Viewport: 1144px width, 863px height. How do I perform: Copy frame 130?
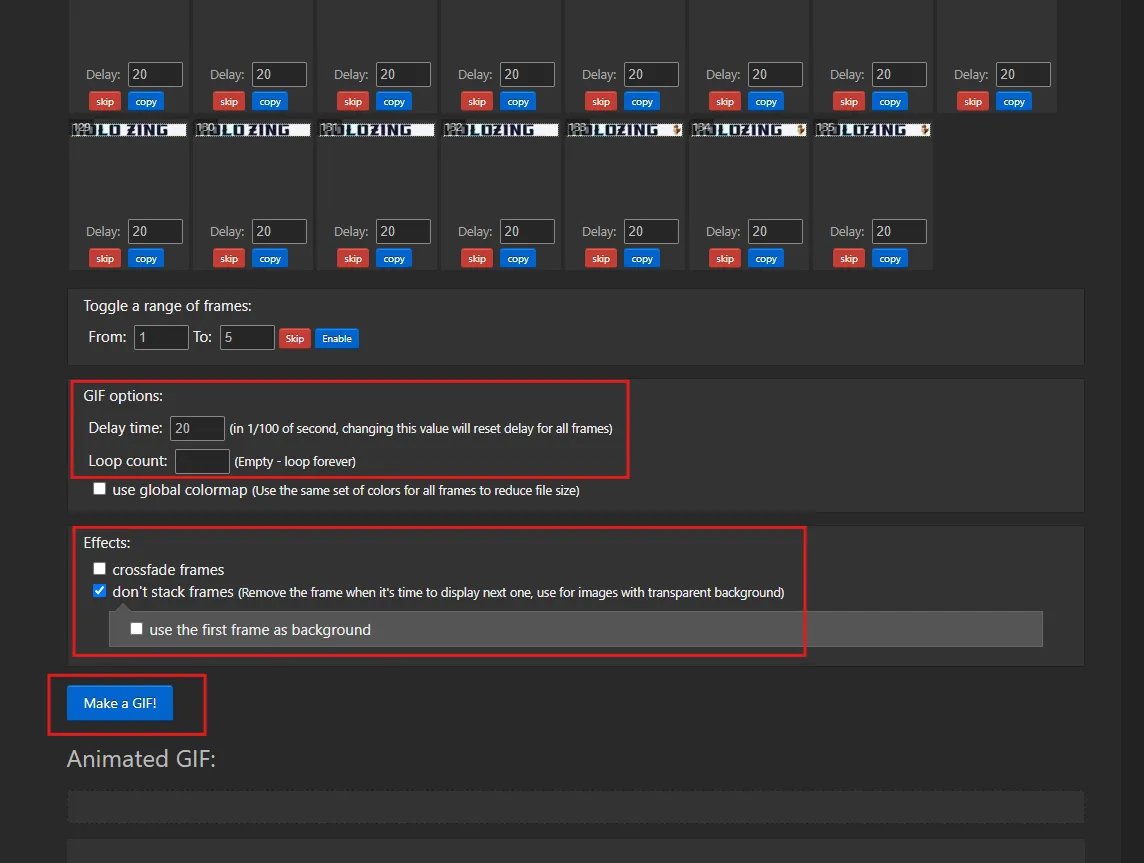[270, 259]
